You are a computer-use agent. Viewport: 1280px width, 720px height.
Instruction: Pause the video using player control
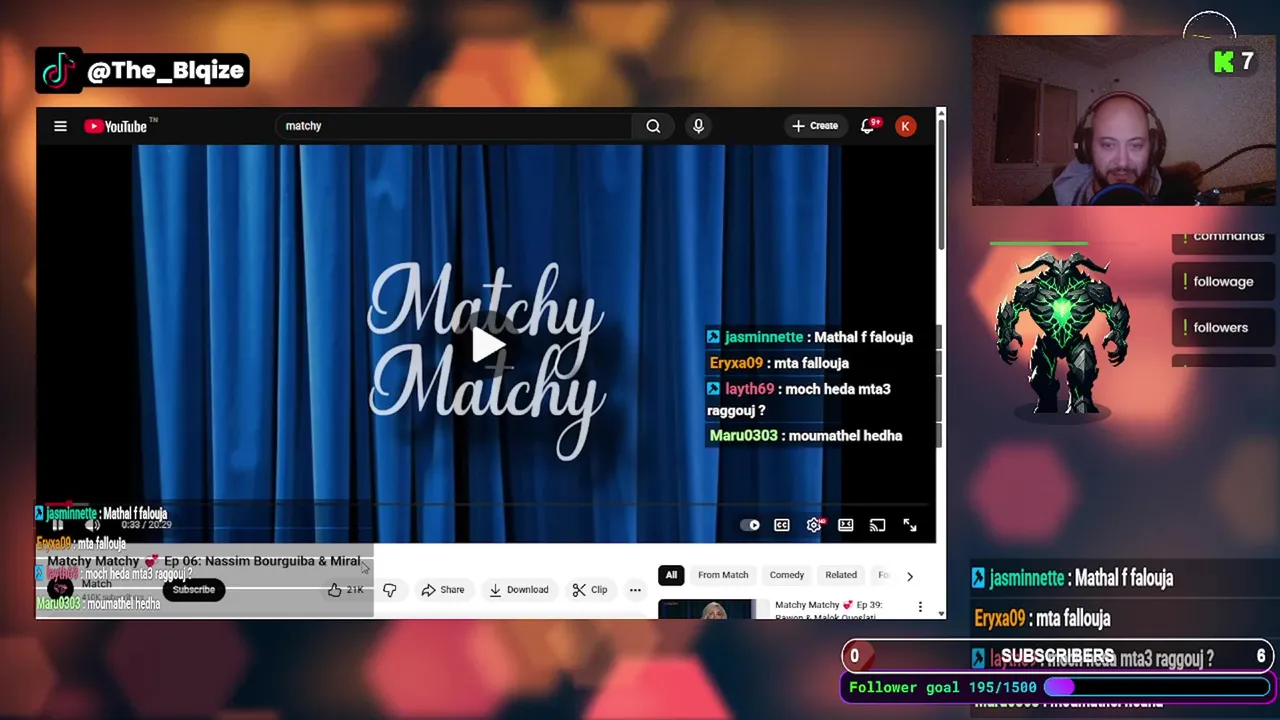pos(57,525)
